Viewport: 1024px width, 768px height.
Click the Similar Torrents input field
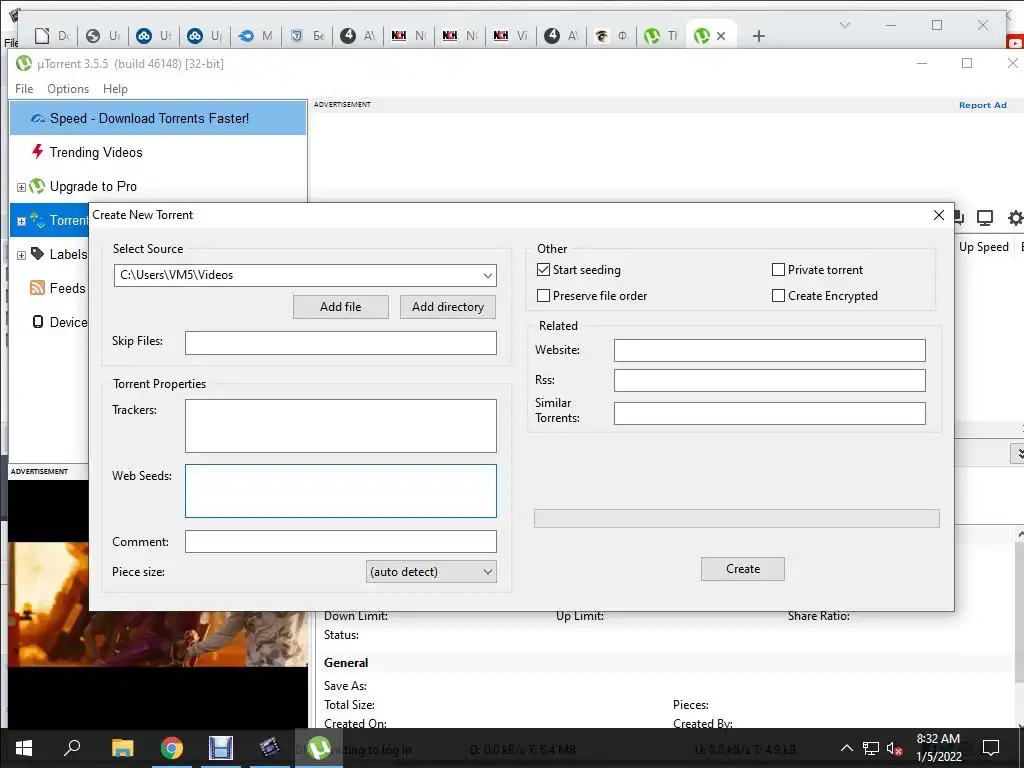point(769,413)
